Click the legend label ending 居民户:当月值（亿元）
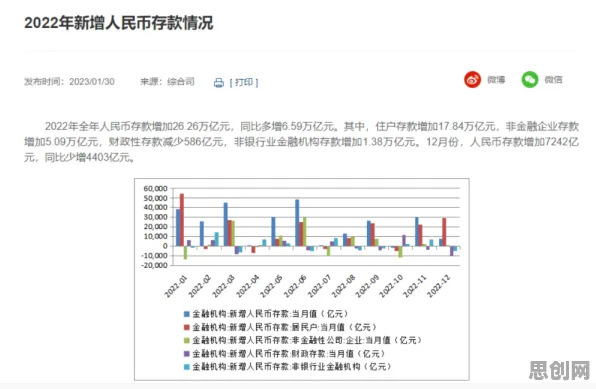Image resolution: width=596 pixels, height=389 pixels. [285, 327]
